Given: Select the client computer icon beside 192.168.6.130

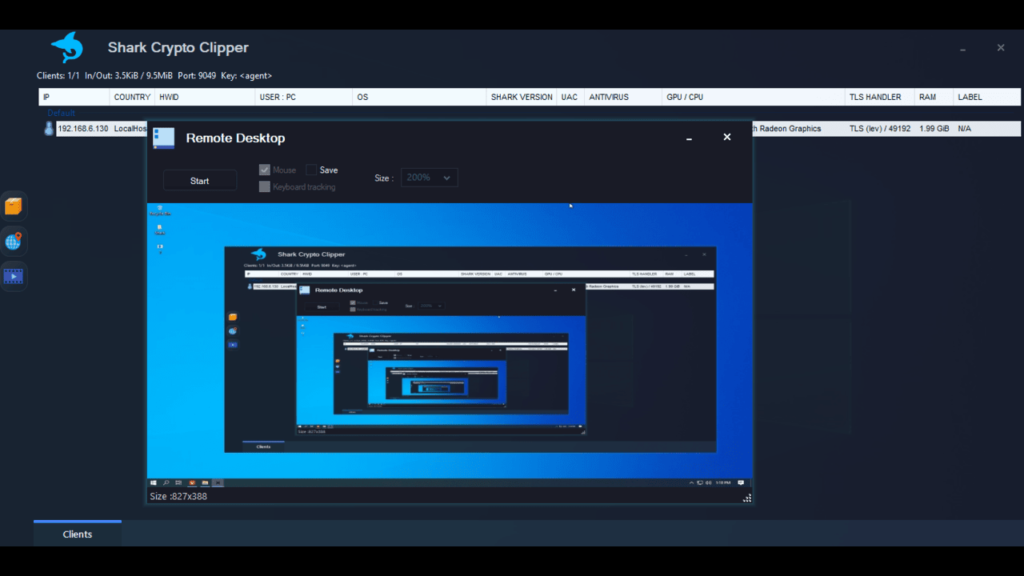Looking at the screenshot, I should [x=49, y=128].
